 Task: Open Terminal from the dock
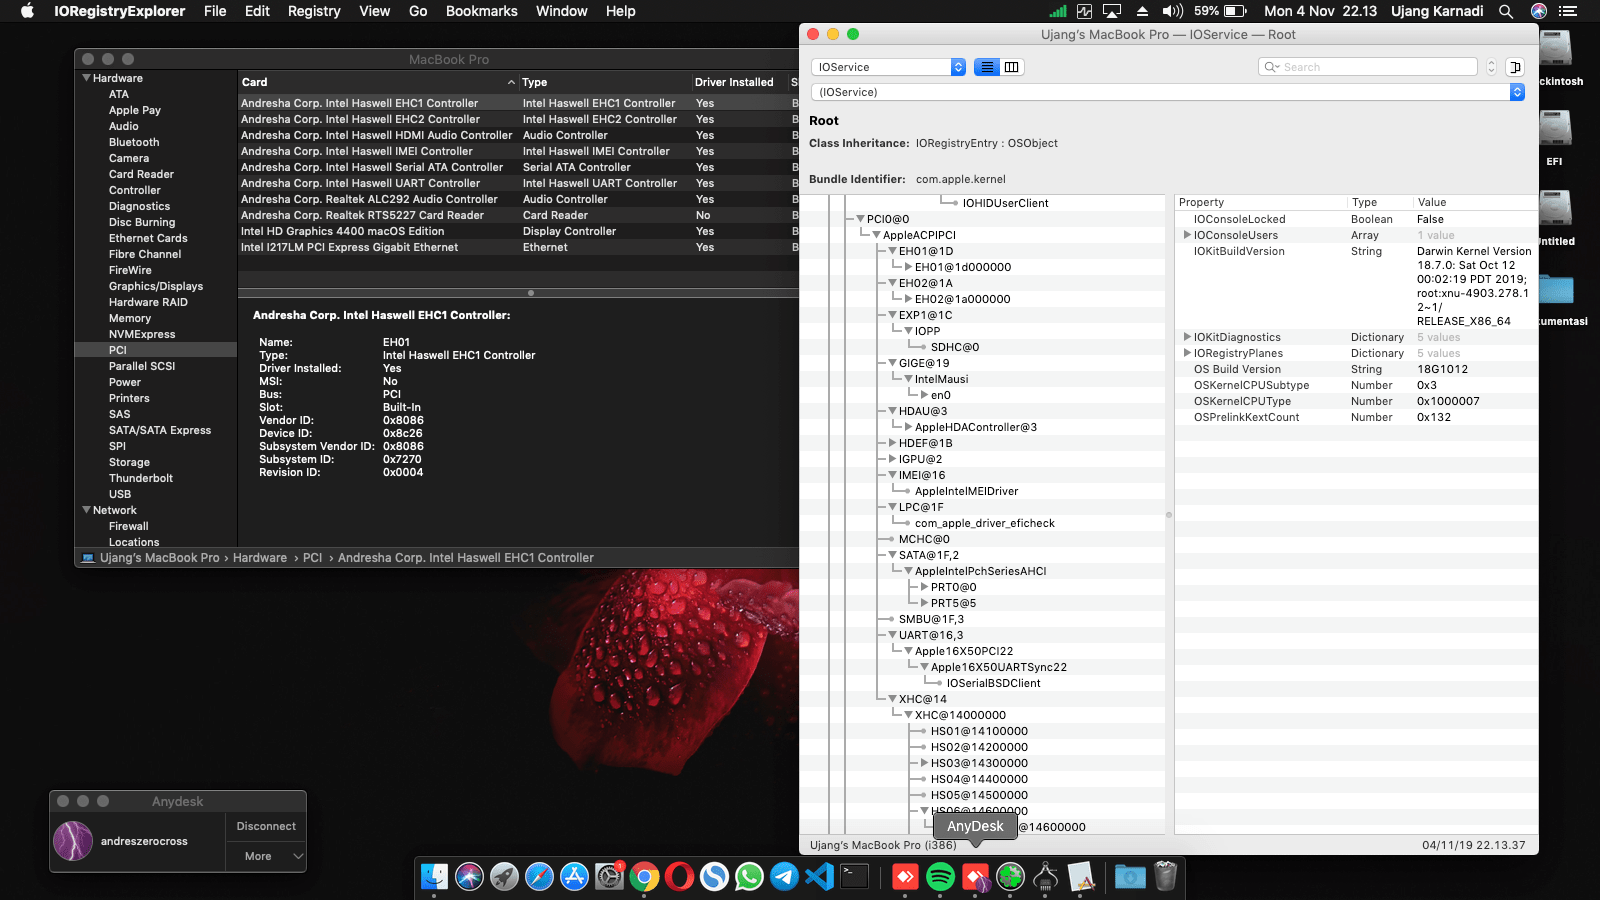(855, 877)
